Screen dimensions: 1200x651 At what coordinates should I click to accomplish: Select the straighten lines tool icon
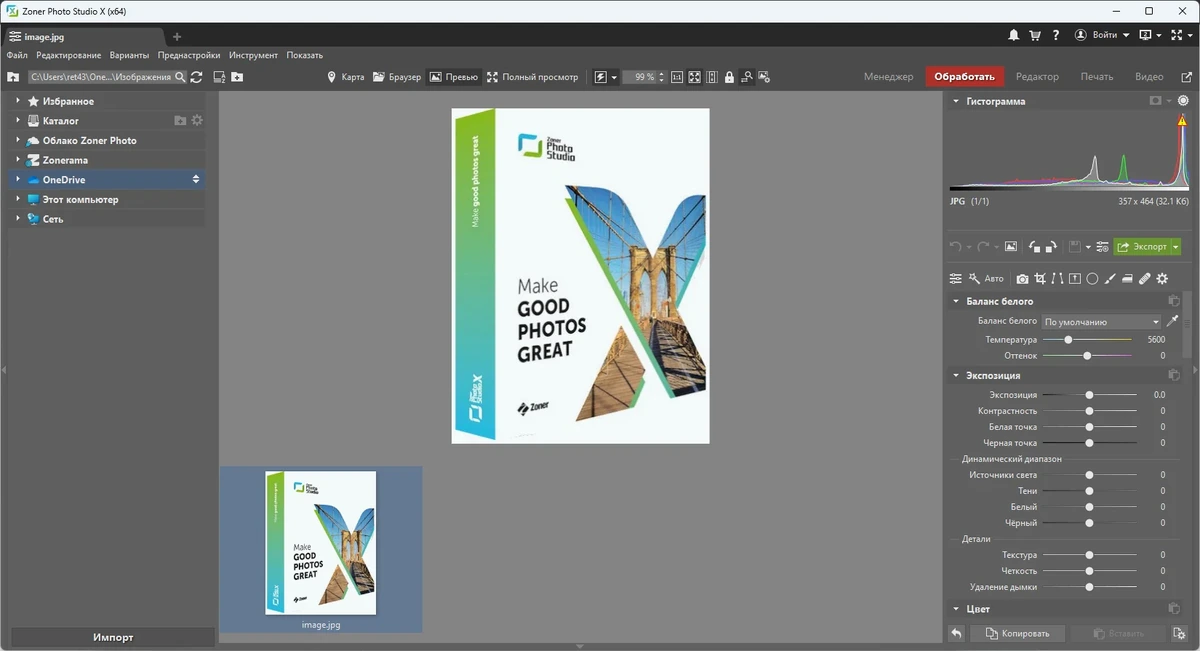pos(1057,279)
